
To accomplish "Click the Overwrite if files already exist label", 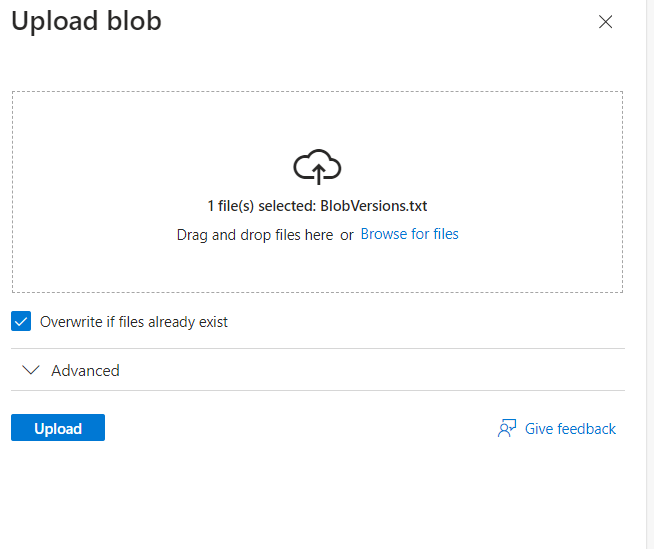I will 133,322.
